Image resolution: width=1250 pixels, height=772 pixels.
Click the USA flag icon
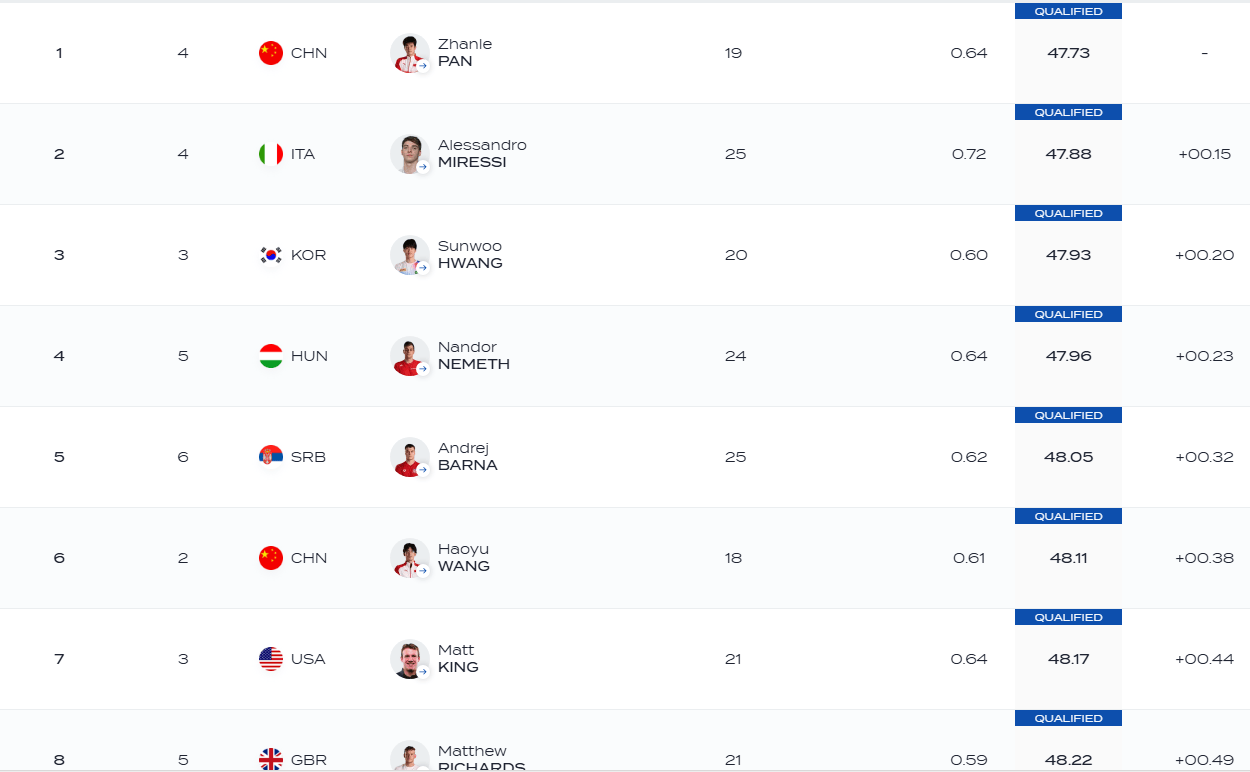pos(271,659)
